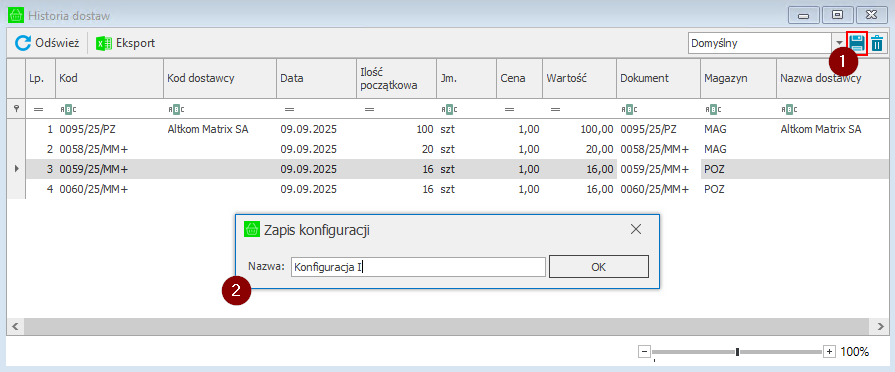This screenshot has width=895, height=372.
Task: Click the Domyślny configuration combo box field
Action: pyautogui.click(x=760, y=43)
